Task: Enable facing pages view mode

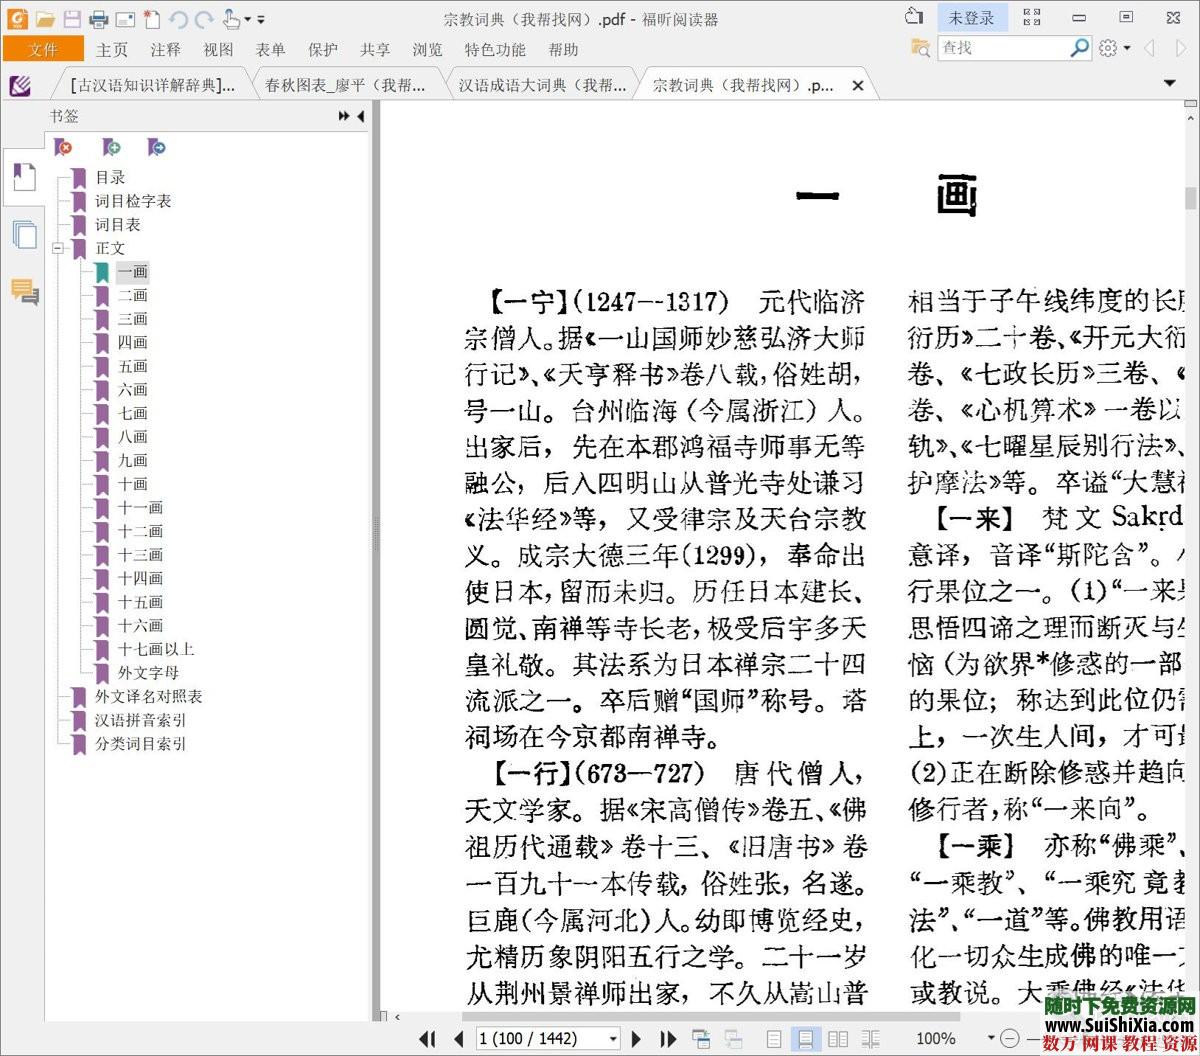Action: click(x=838, y=1038)
